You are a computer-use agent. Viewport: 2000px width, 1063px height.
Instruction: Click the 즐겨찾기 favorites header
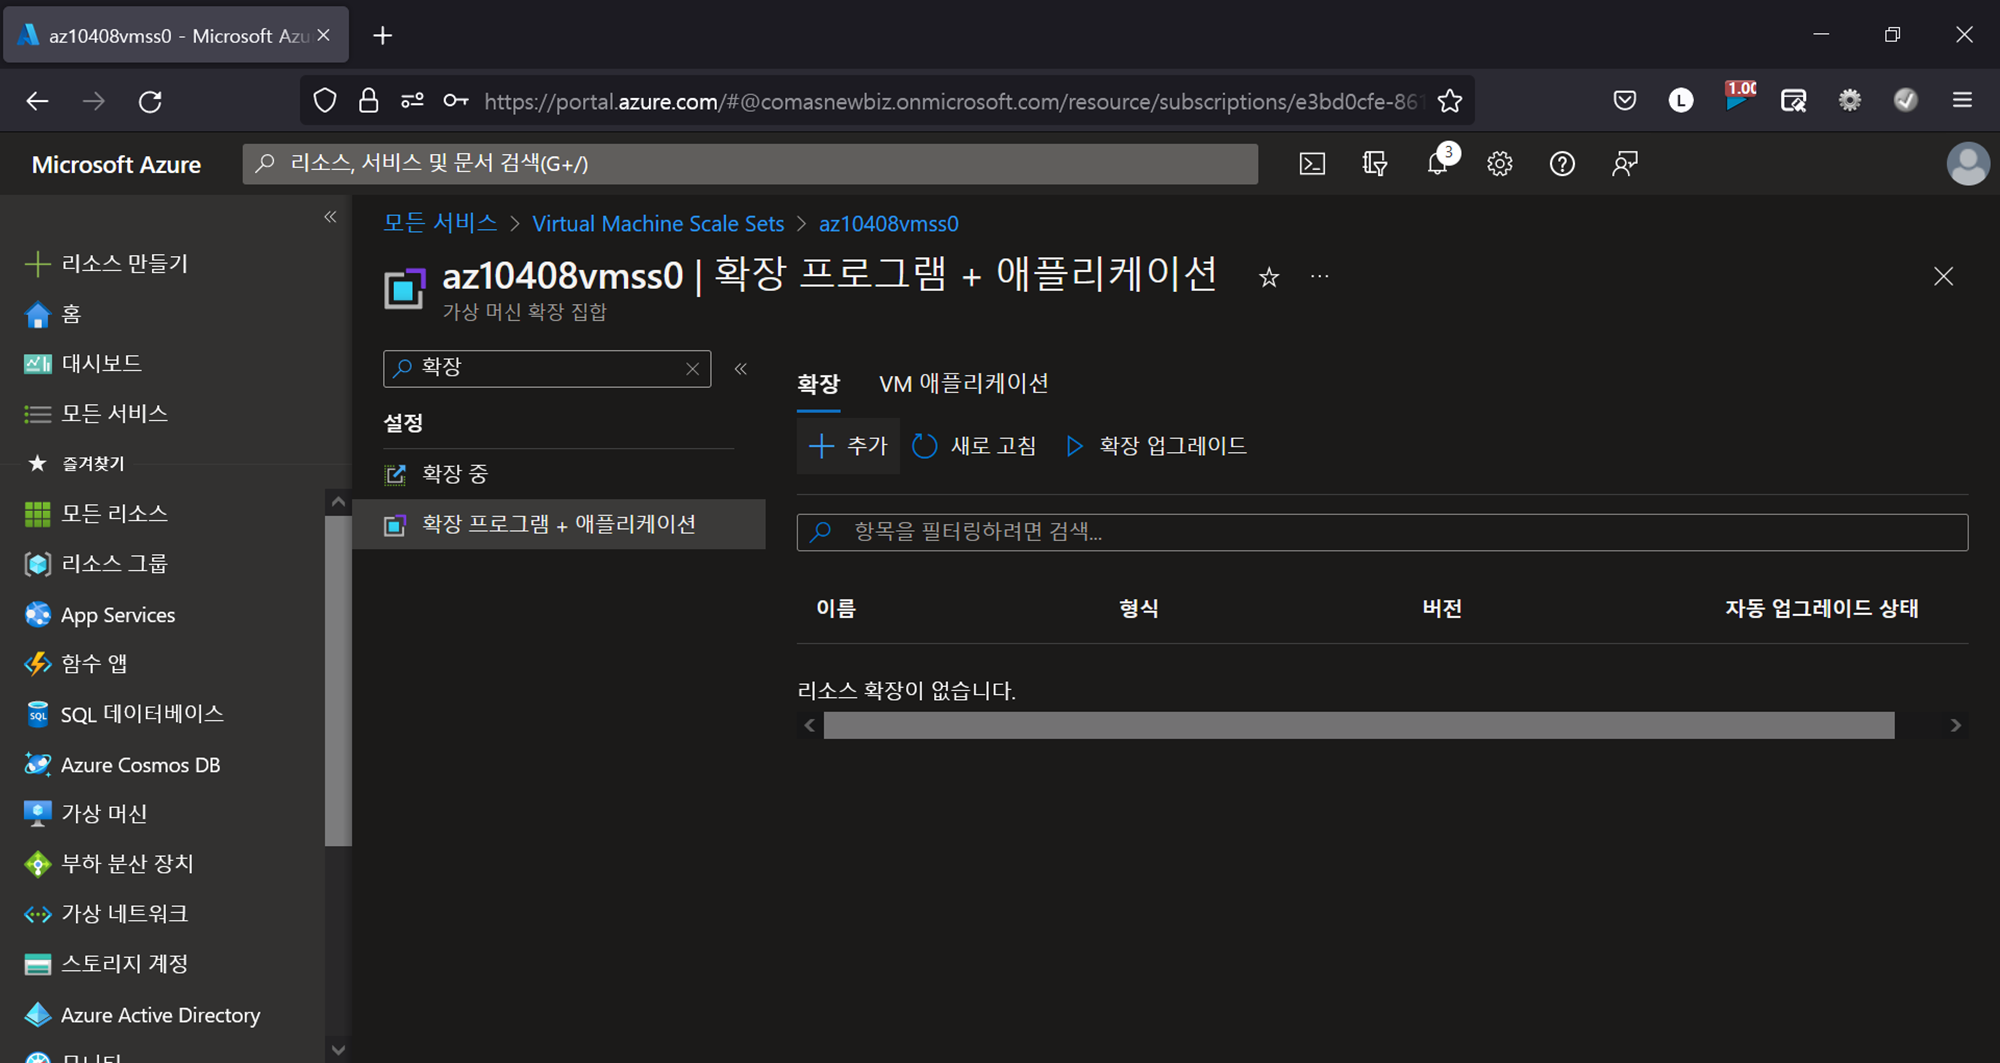pos(93,464)
